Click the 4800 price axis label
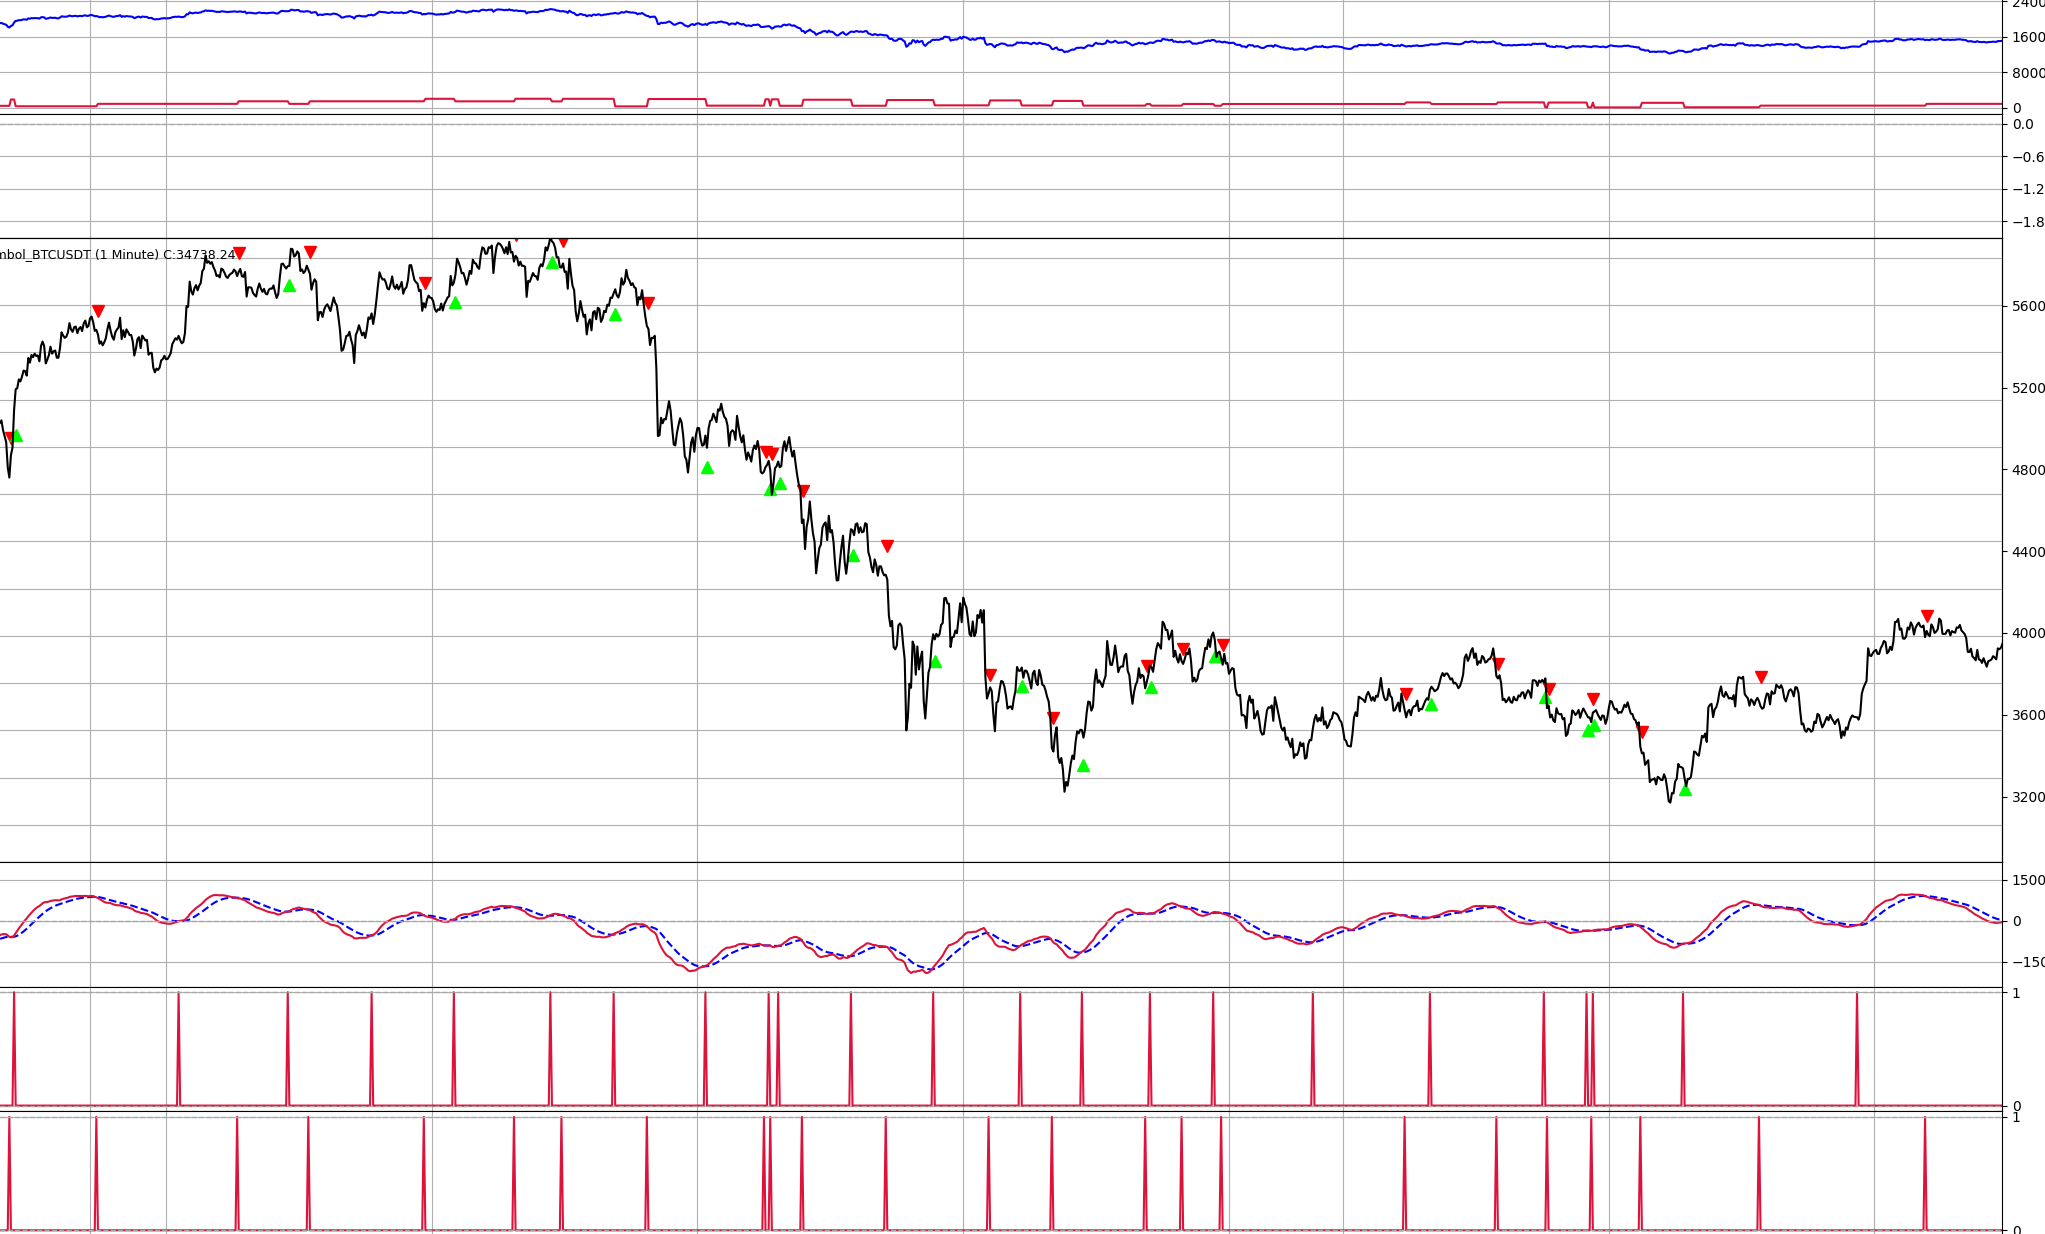2045x1234 pixels. click(2028, 470)
